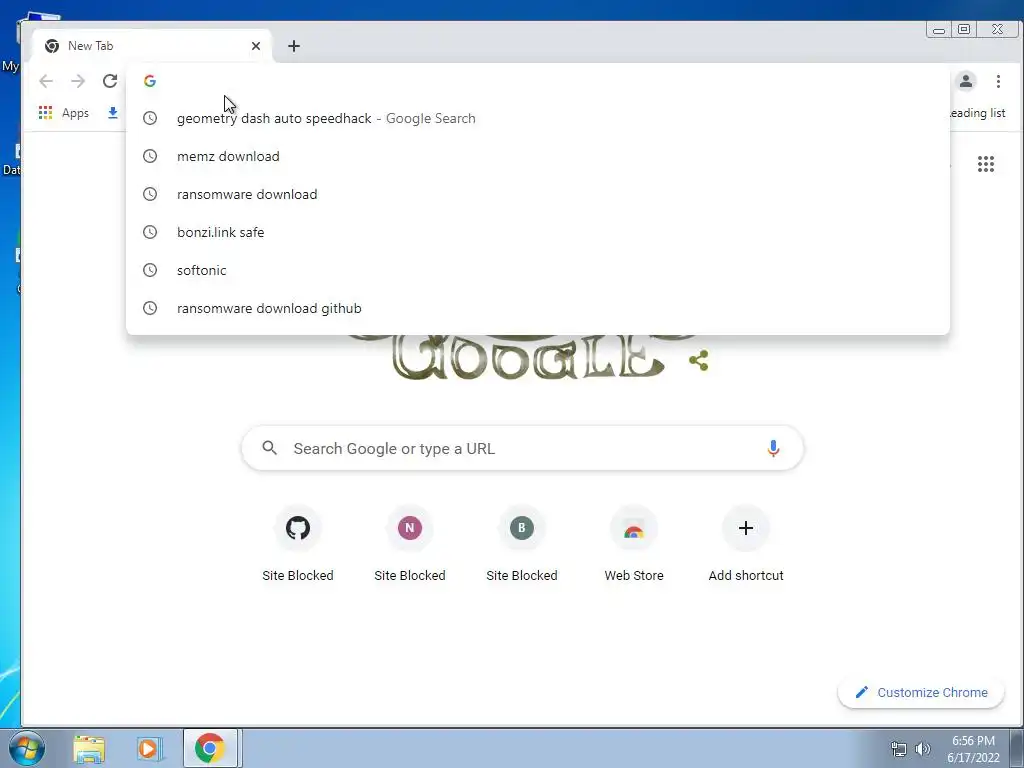Open the Reading list
Screen dimensions: 1024x768
(x=977, y=113)
